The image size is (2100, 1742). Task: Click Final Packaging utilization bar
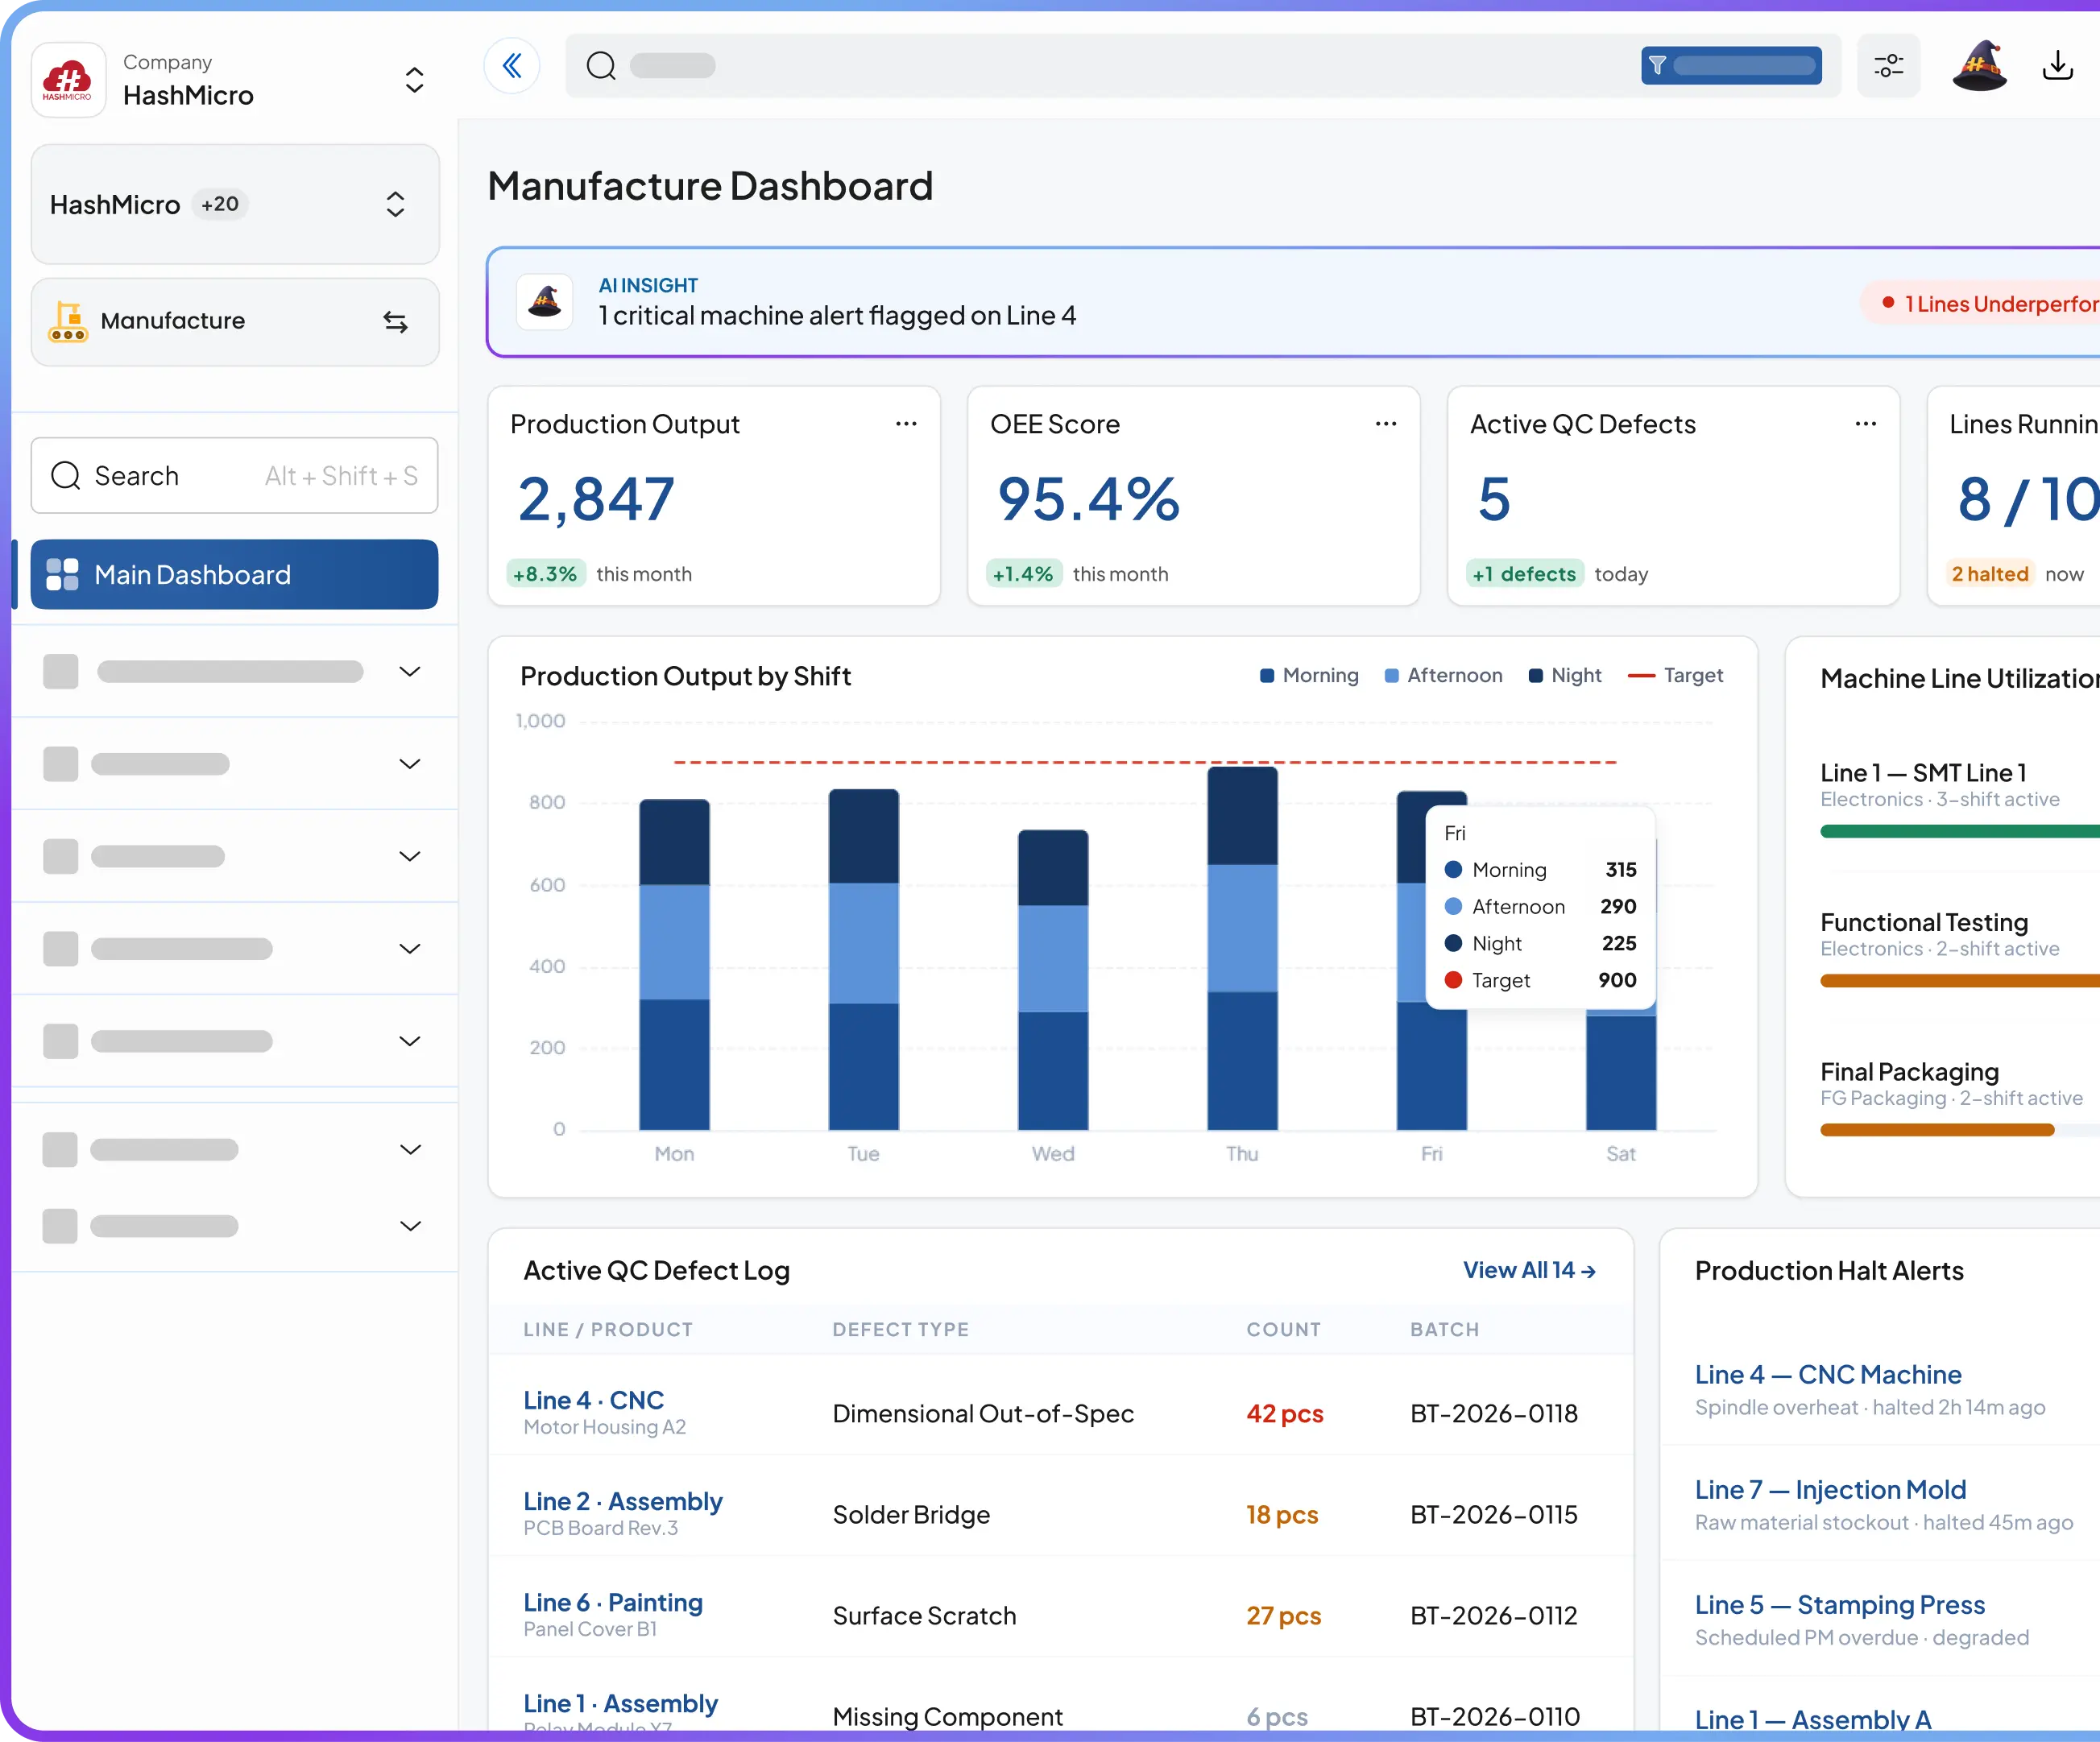[1937, 1130]
